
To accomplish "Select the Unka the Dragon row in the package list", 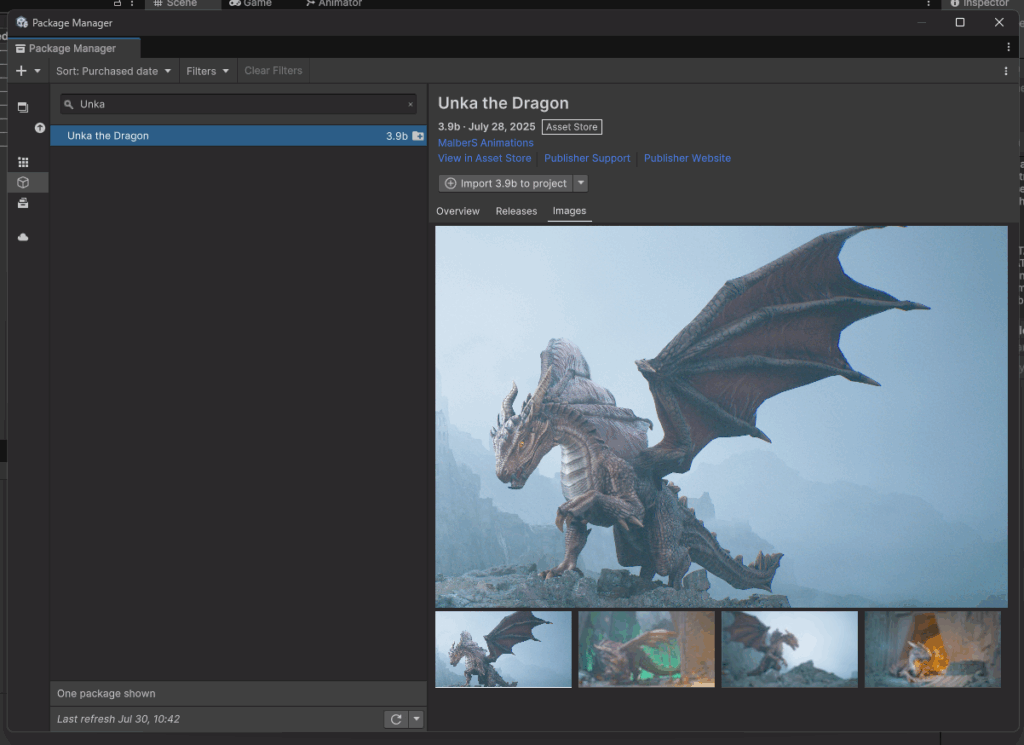I will point(238,136).
